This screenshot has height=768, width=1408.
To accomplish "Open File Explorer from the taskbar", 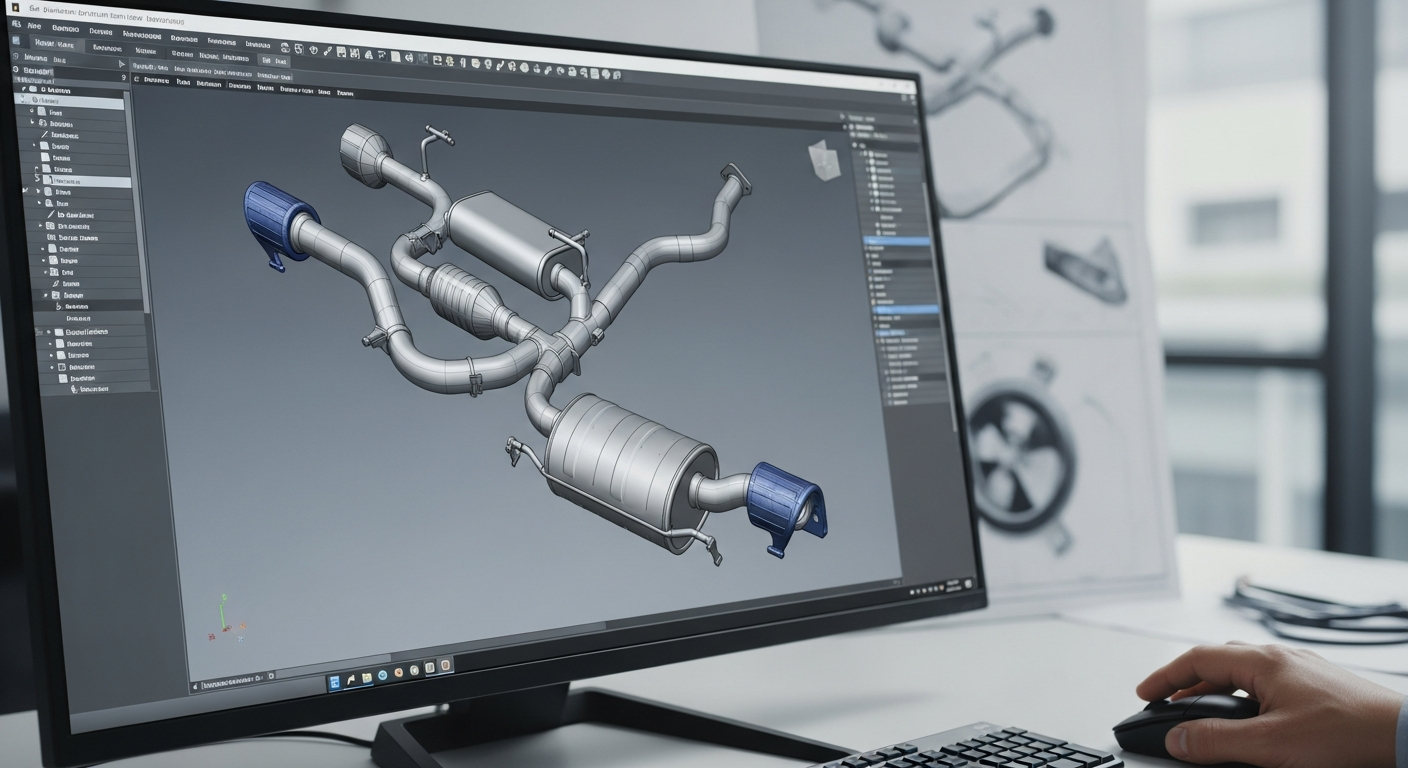I will pos(366,678).
